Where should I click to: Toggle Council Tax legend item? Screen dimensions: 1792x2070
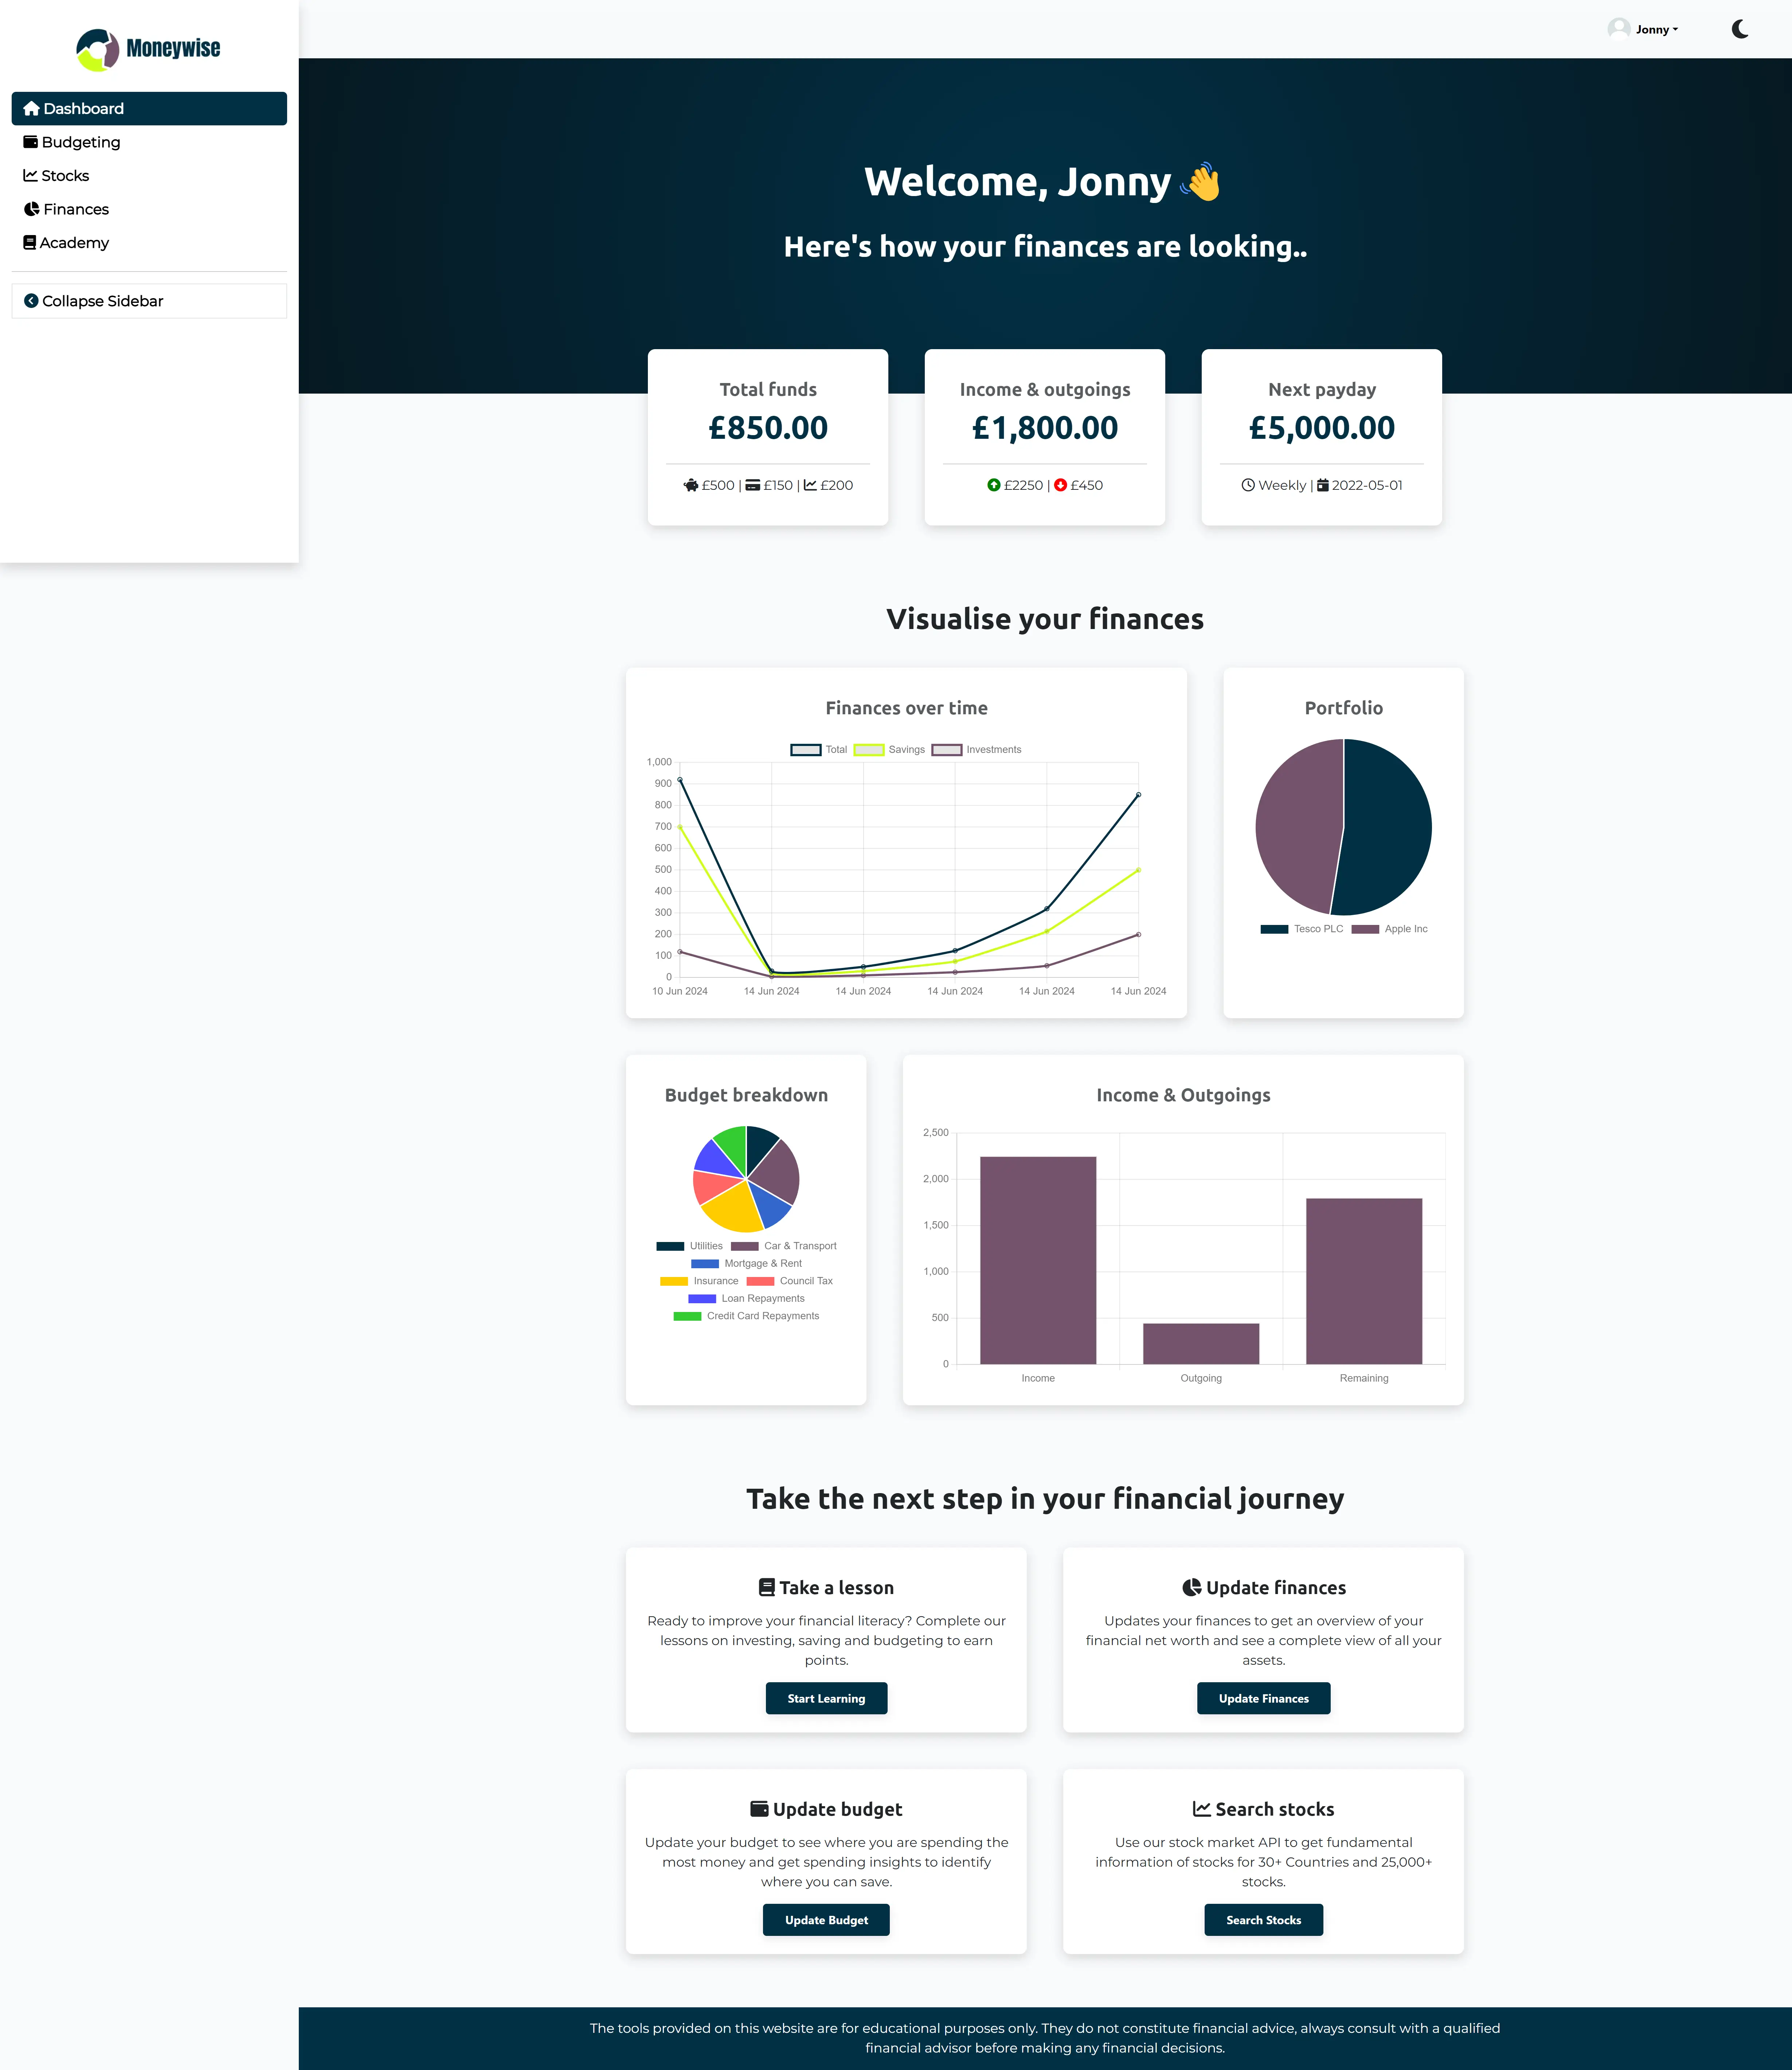click(790, 1281)
